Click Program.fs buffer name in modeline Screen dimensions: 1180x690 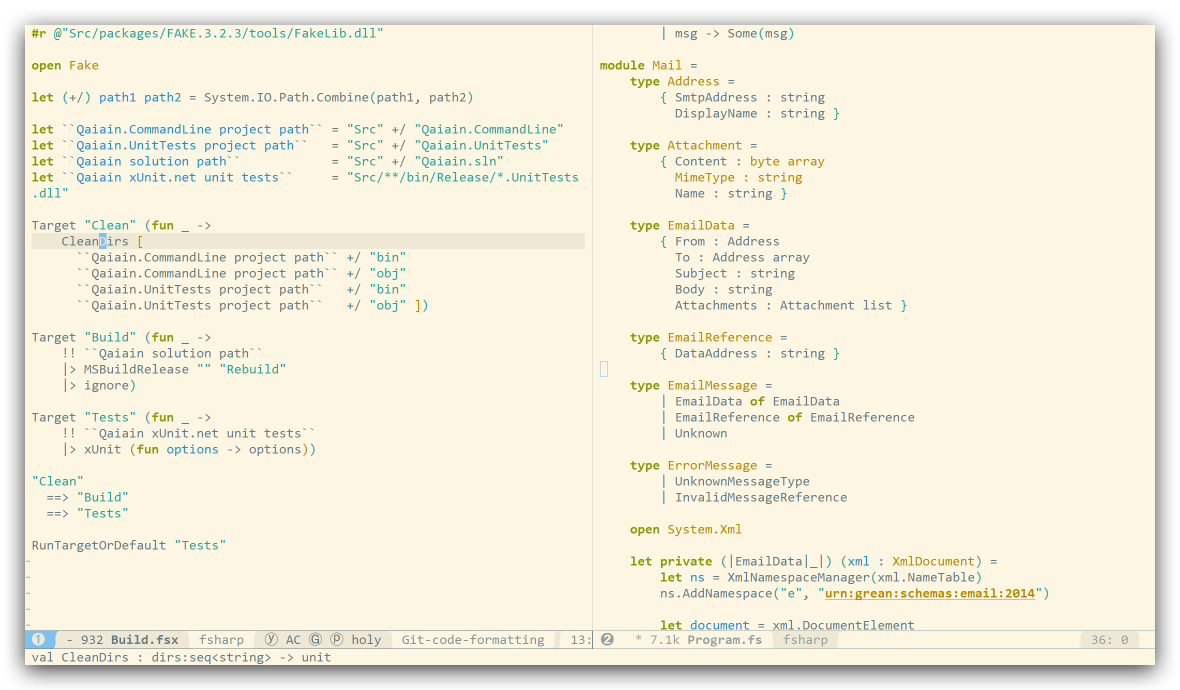pos(724,640)
